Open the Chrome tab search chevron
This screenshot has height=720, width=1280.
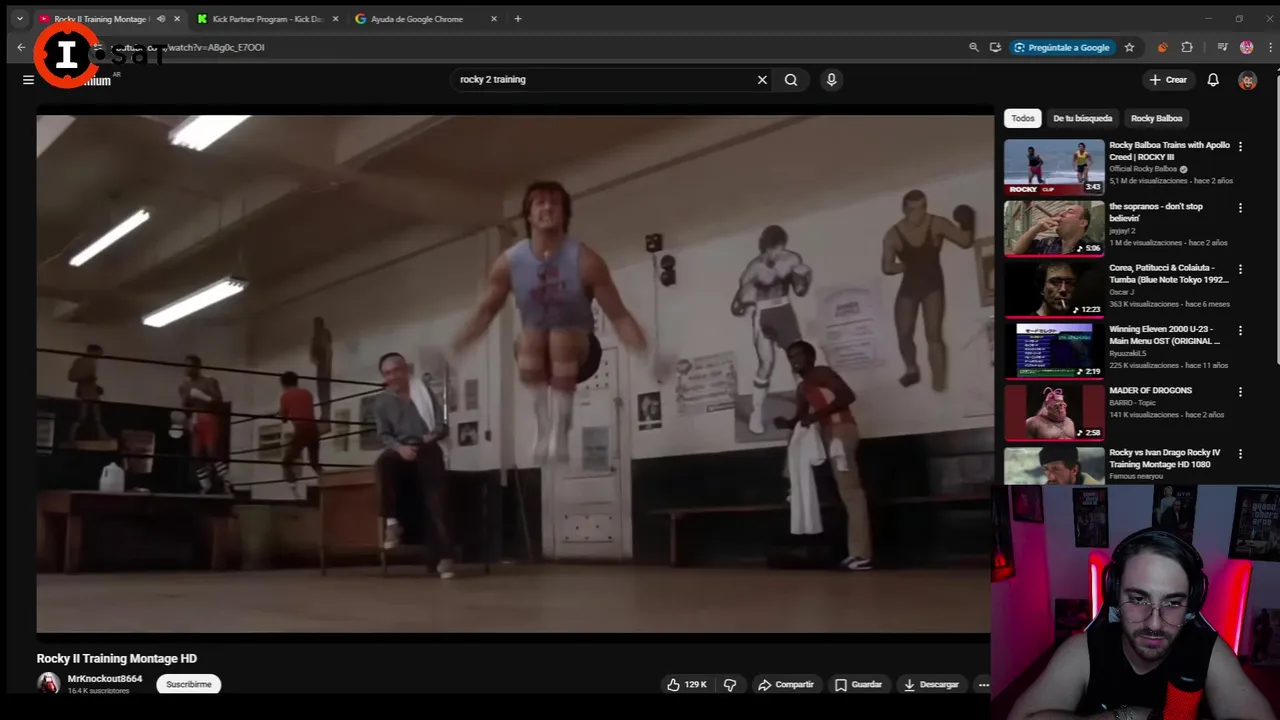pyautogui.click(x=19, y=19)
